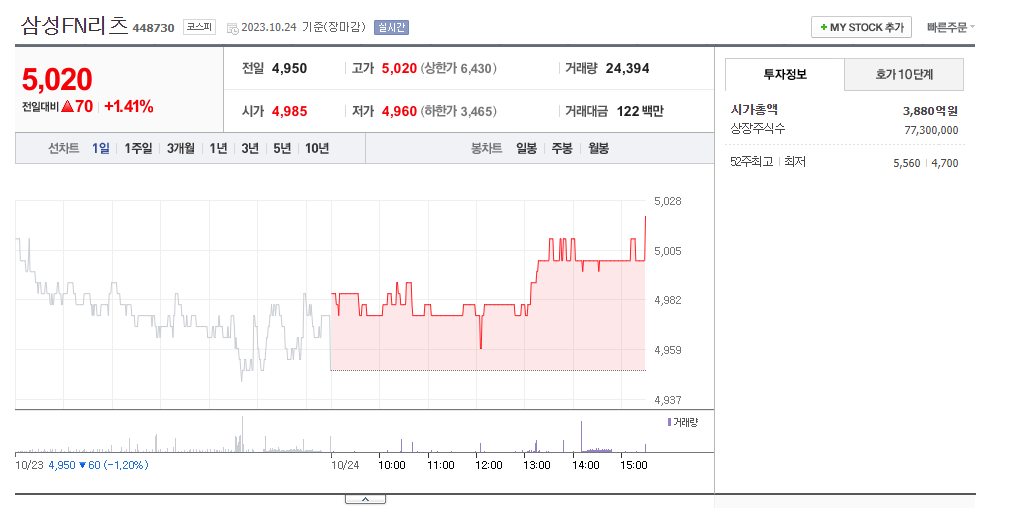1014x508 pixels.
Task: Click the 고가 value 5,020
Action: [399, 68]
